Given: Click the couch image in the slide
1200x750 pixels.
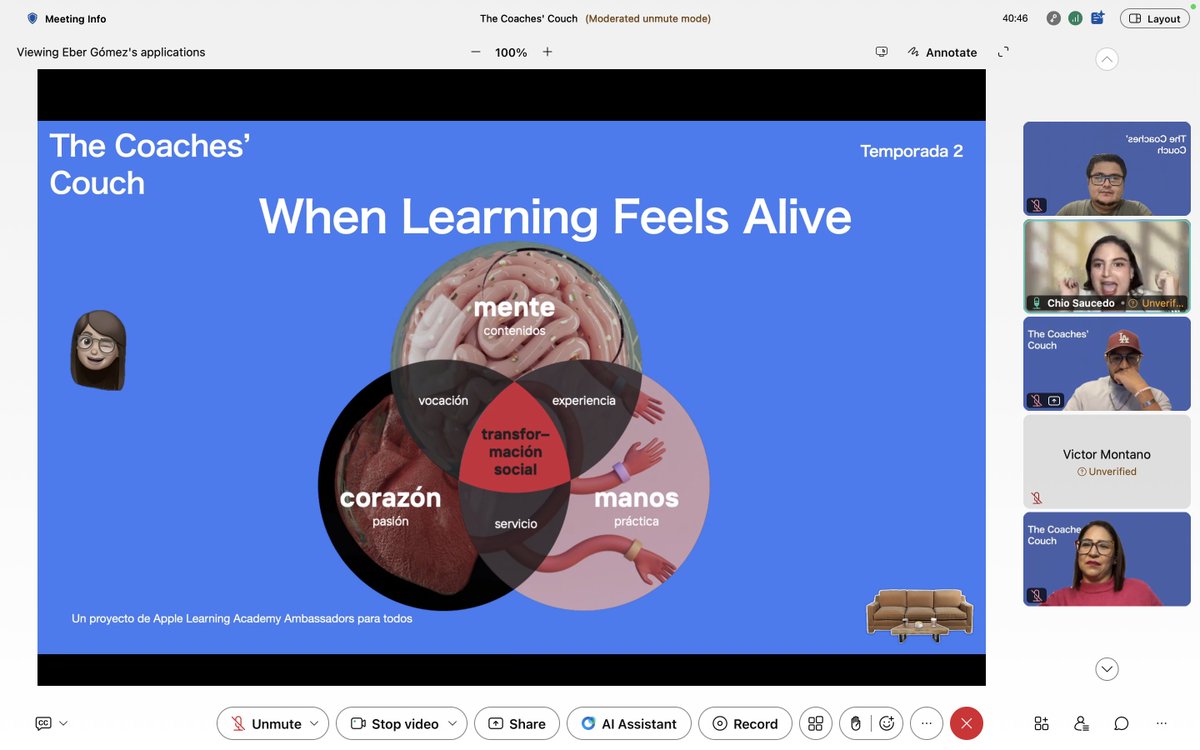Looking at the screenshot, I should tap(919, 614).
